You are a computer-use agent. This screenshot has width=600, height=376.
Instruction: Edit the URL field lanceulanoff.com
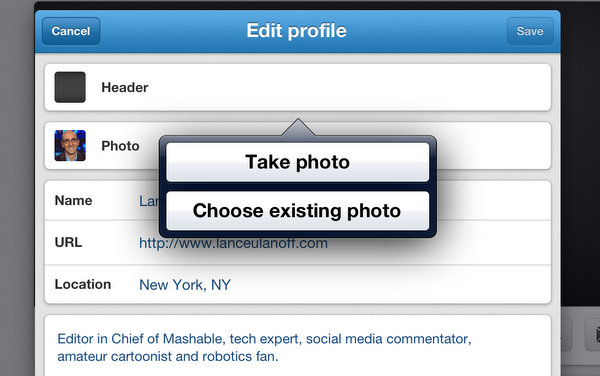point(233,243)
